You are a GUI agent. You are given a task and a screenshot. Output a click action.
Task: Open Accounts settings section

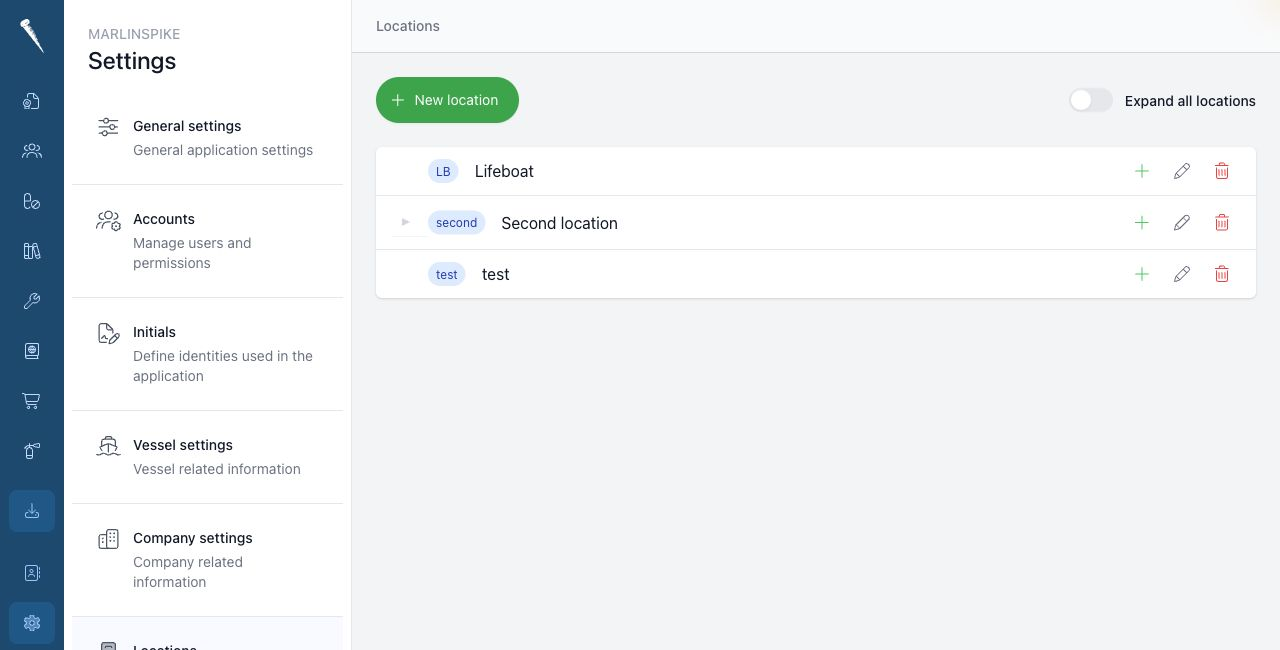click(207, 241)
